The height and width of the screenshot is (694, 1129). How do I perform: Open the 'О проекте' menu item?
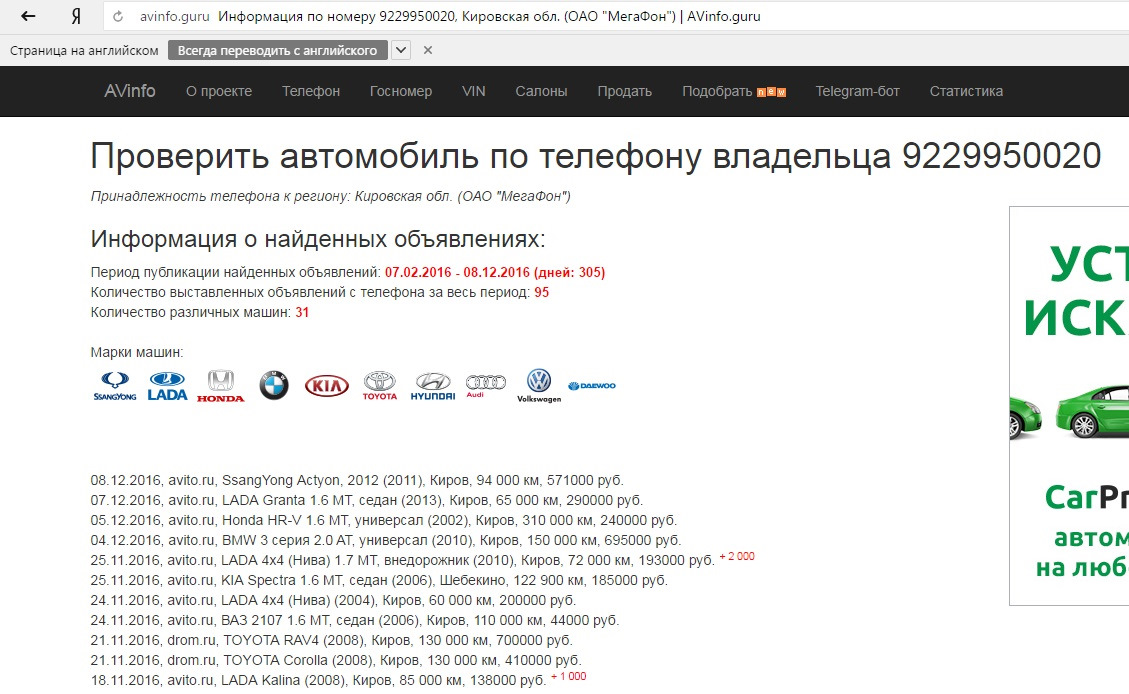[219, 91]
